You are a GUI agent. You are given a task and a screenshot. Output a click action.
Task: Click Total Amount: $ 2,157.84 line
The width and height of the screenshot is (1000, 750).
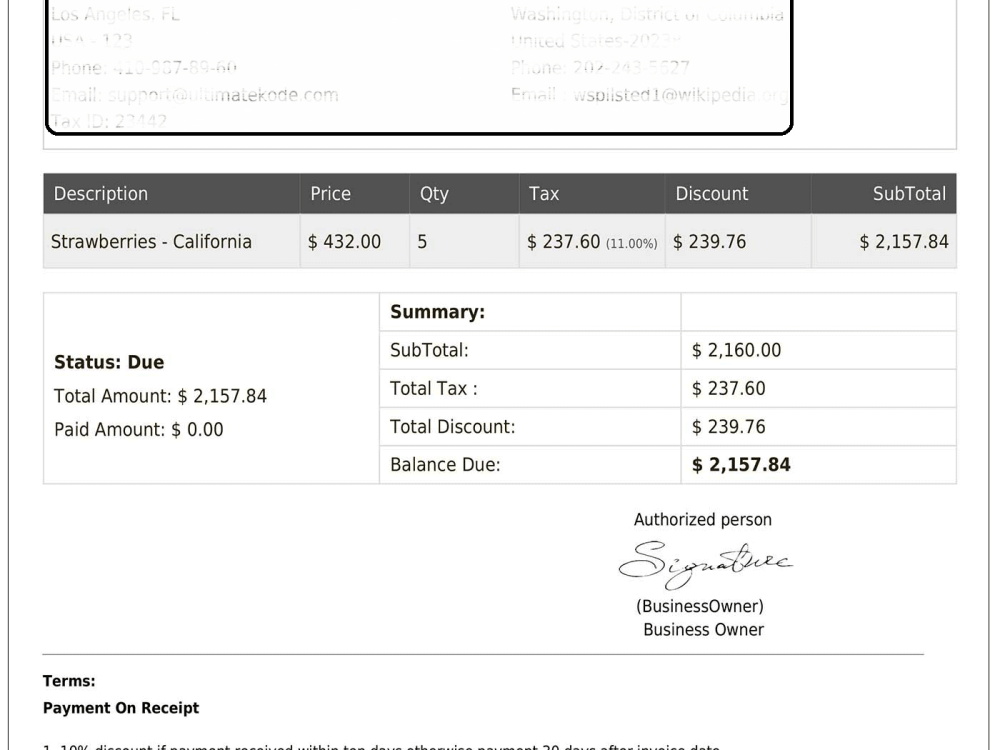pyautogui.click(x=160, y=396)
